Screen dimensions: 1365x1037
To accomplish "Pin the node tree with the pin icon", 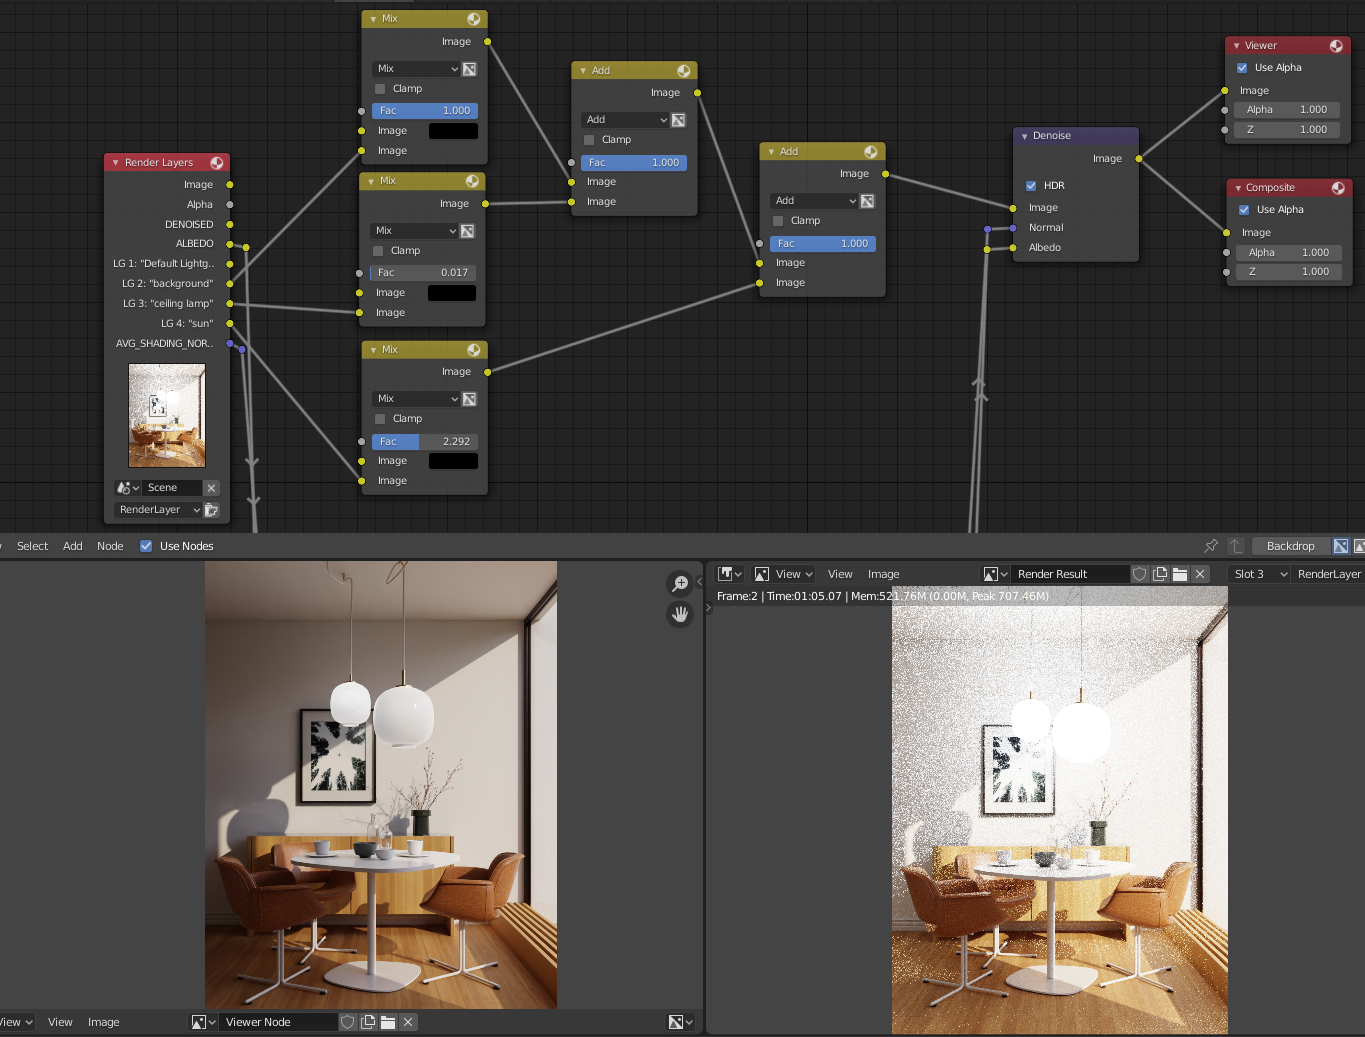I will click(x=1211, y=546).
